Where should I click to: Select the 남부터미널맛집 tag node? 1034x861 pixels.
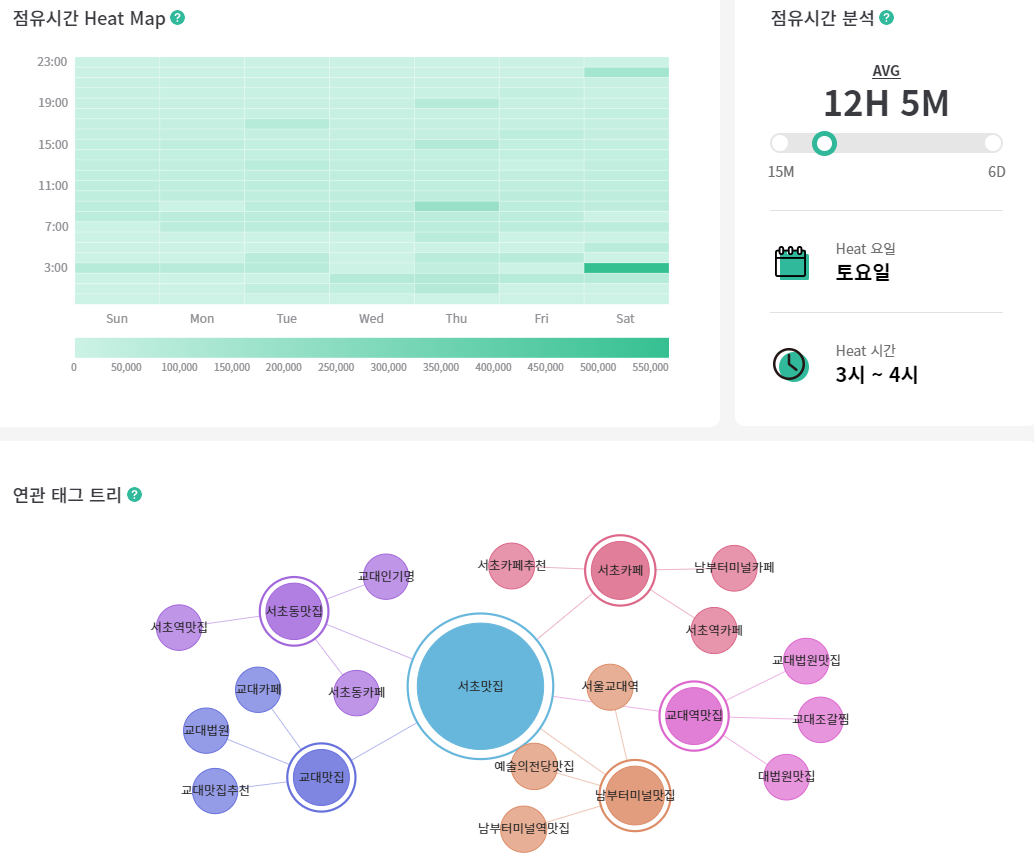pos(634,795)
